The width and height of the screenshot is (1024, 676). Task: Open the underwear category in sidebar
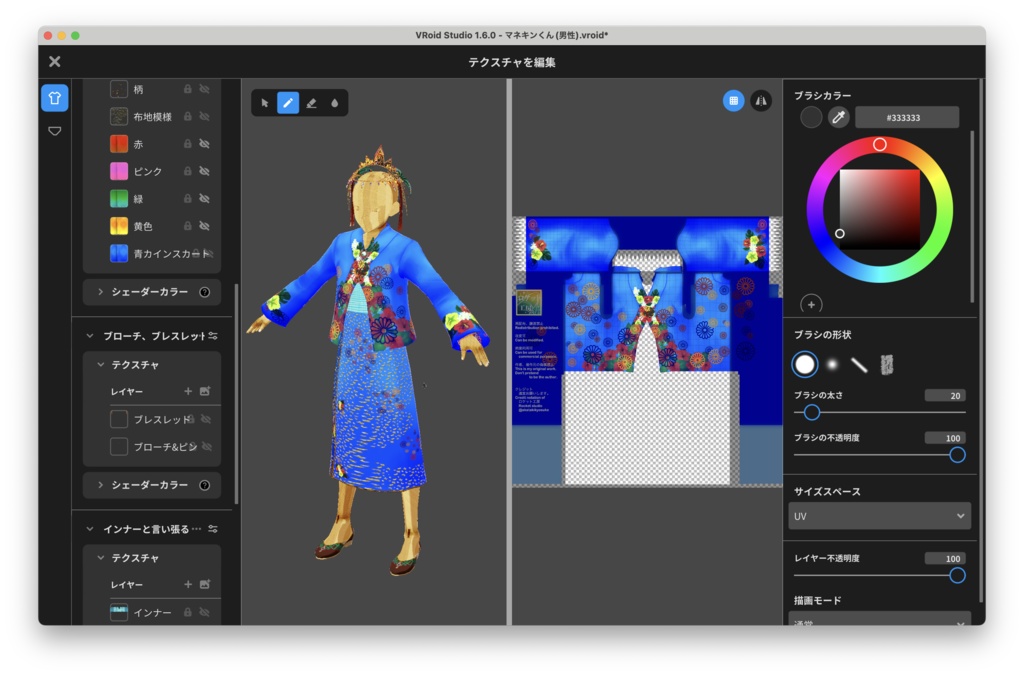point(55,131)
